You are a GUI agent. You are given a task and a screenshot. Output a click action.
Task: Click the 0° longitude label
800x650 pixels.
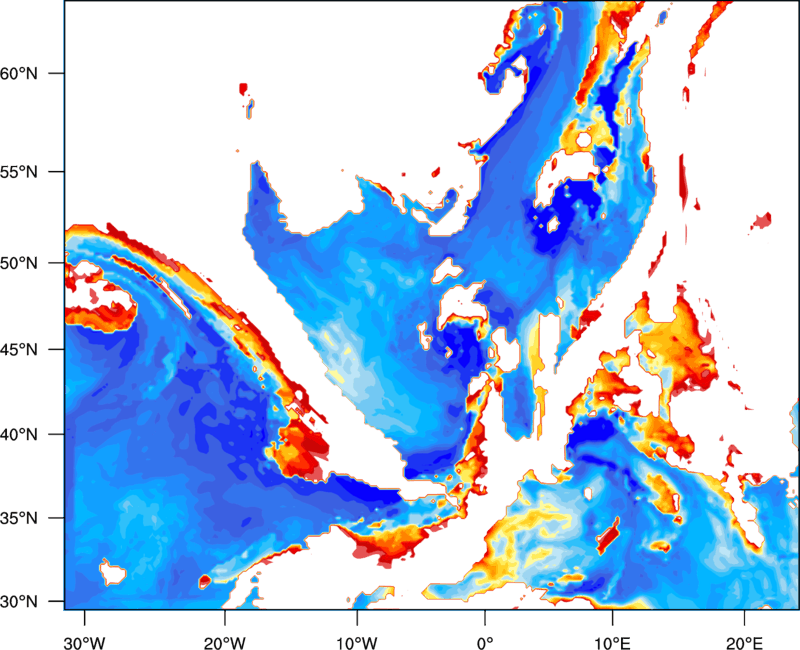[x=485, y=643]
